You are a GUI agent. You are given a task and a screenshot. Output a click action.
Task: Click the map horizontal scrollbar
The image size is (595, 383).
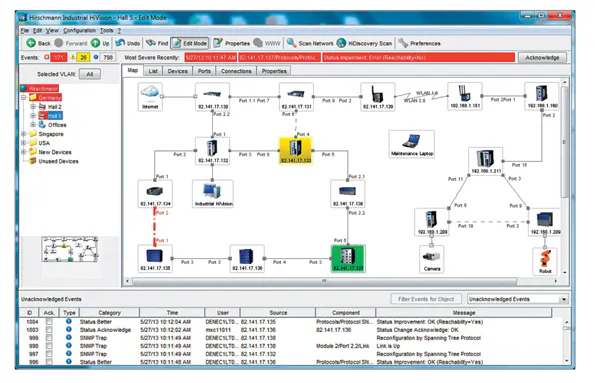pos(324,281)
